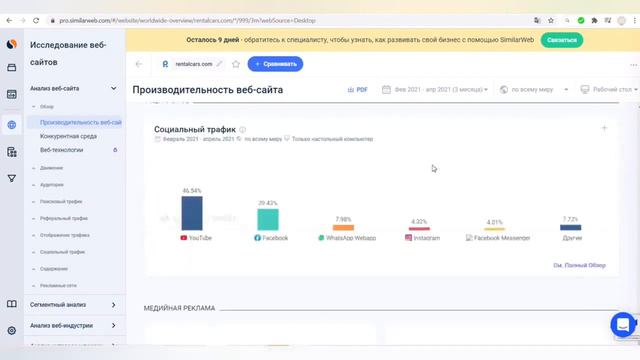Go back in the browser
The image size is (640, 360).
(9, 20)
